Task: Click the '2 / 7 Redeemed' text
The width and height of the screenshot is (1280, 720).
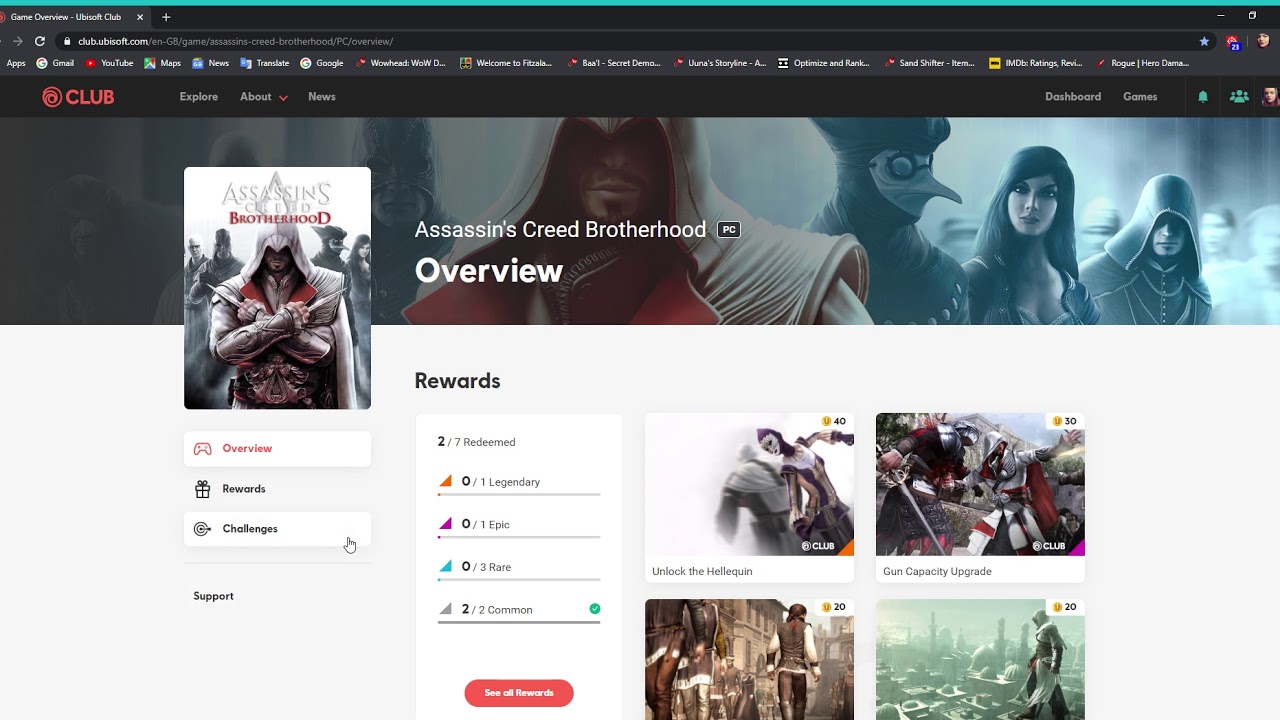Action: tap(476, 442)
